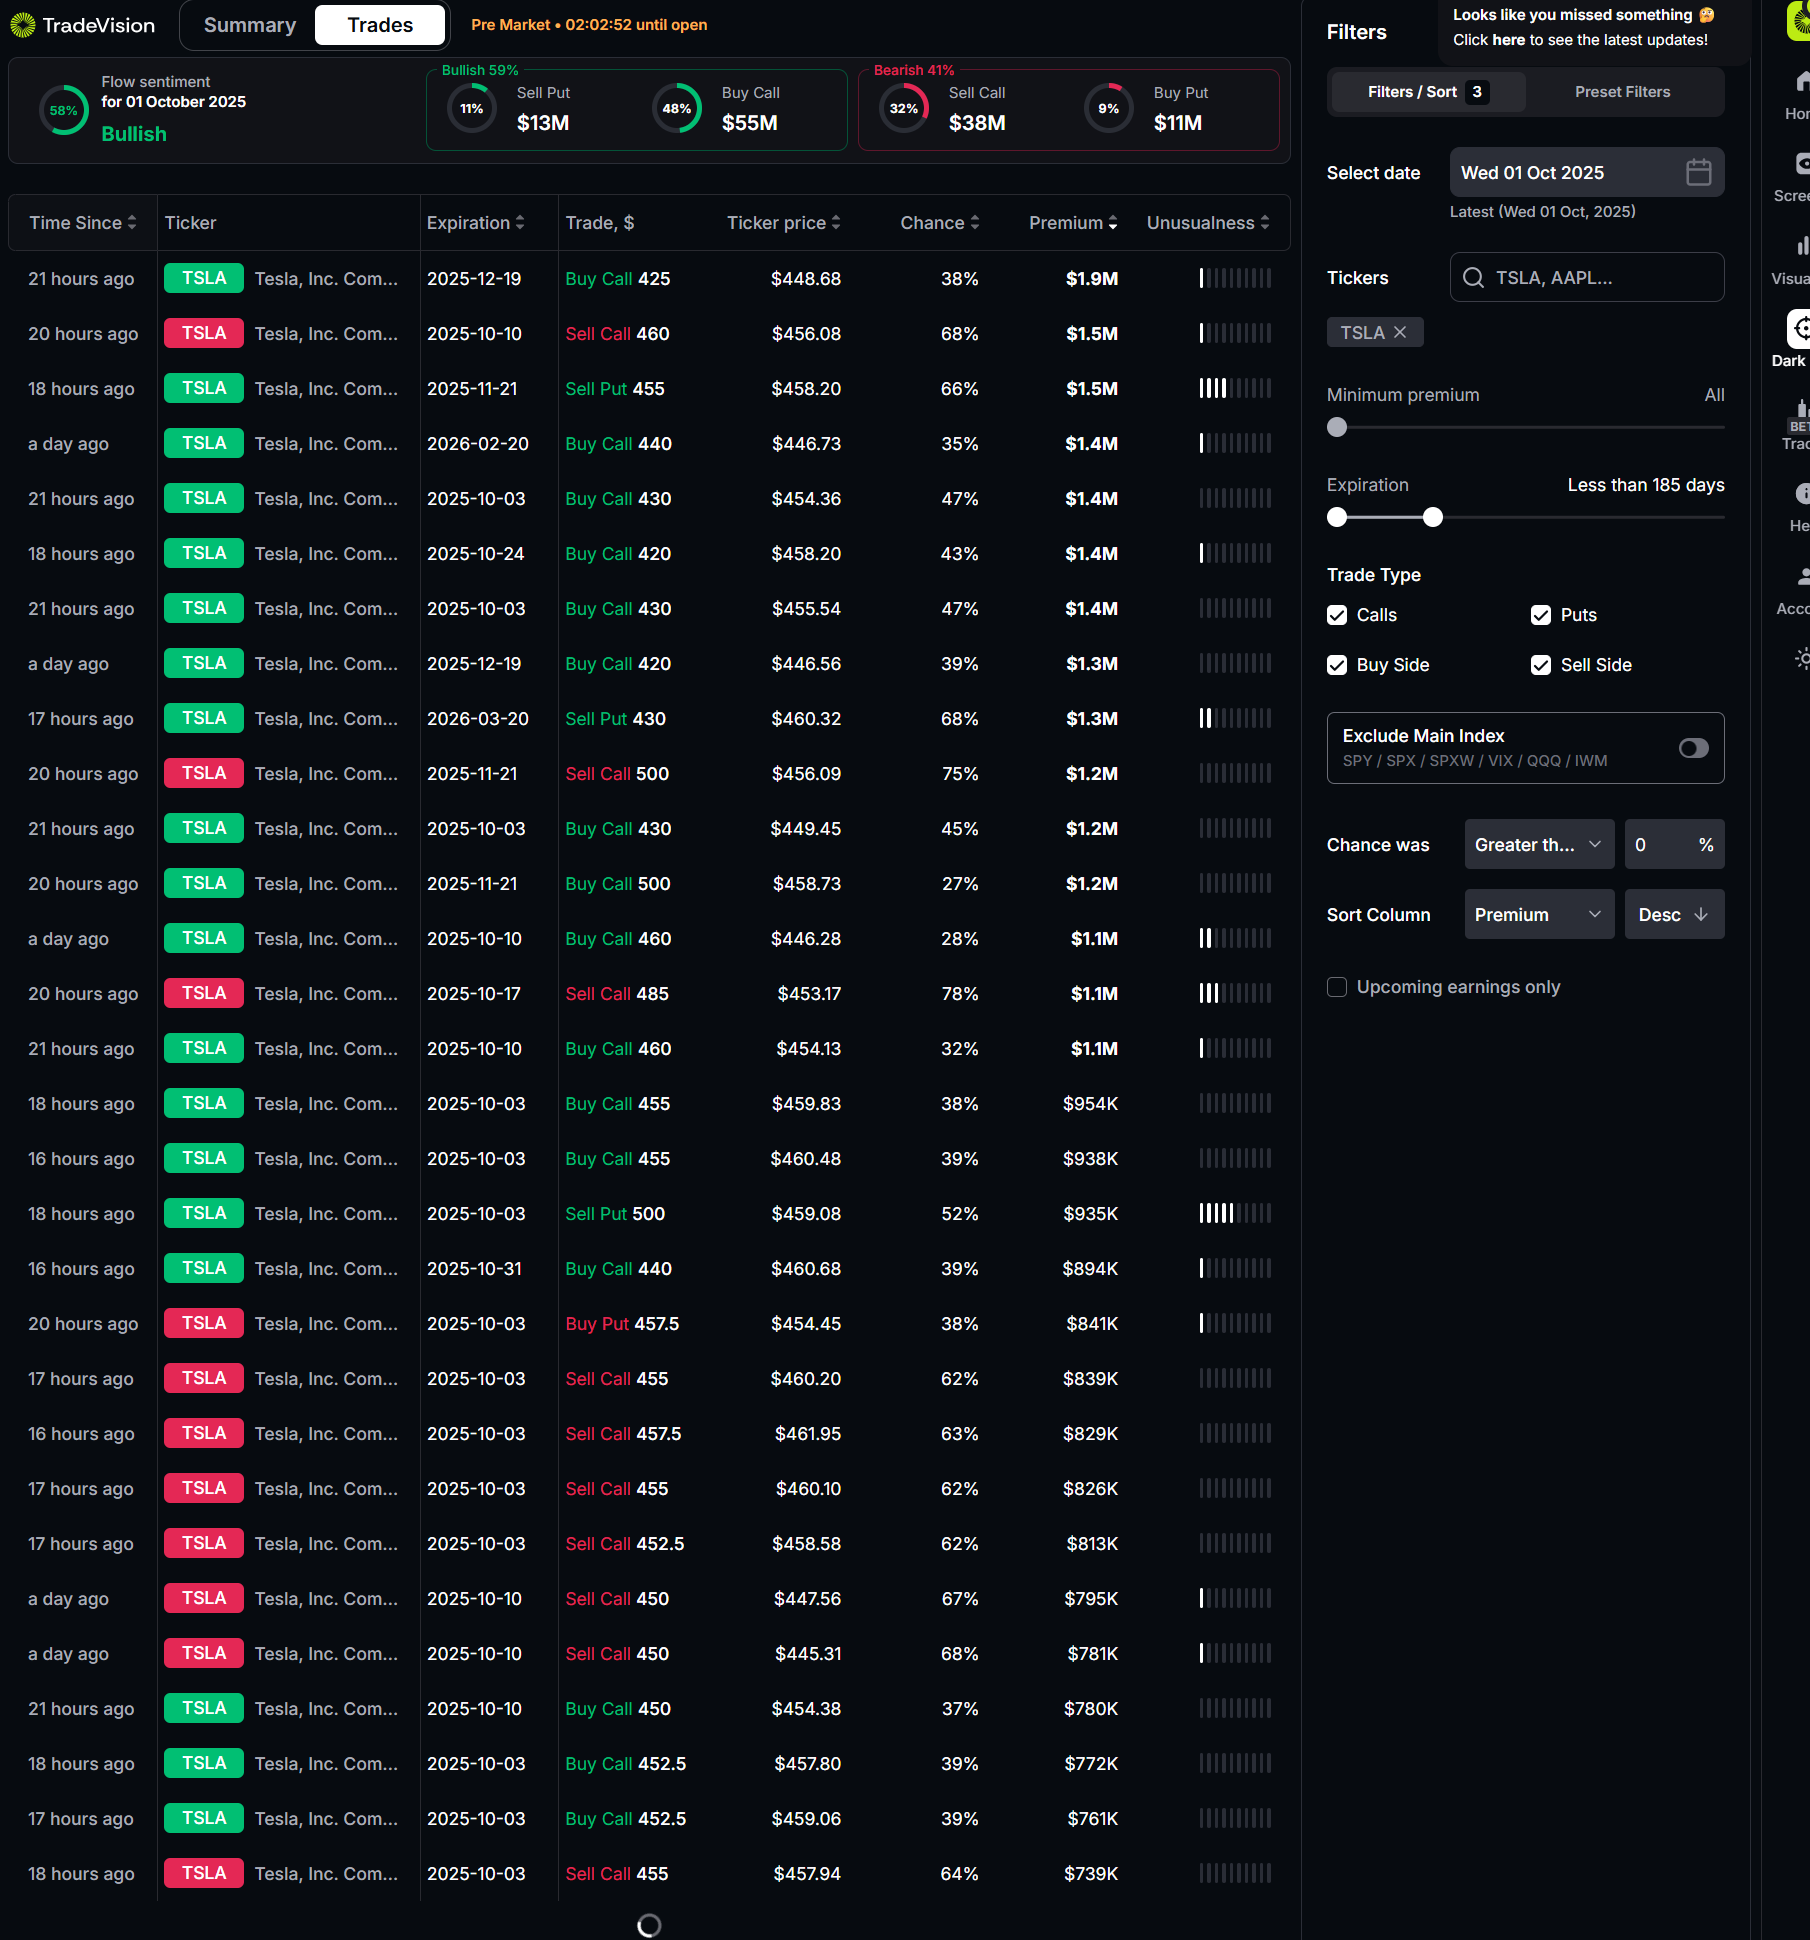Sort by Time Since column arrows
The image size is (1810, 1940).
coord(132,222)
